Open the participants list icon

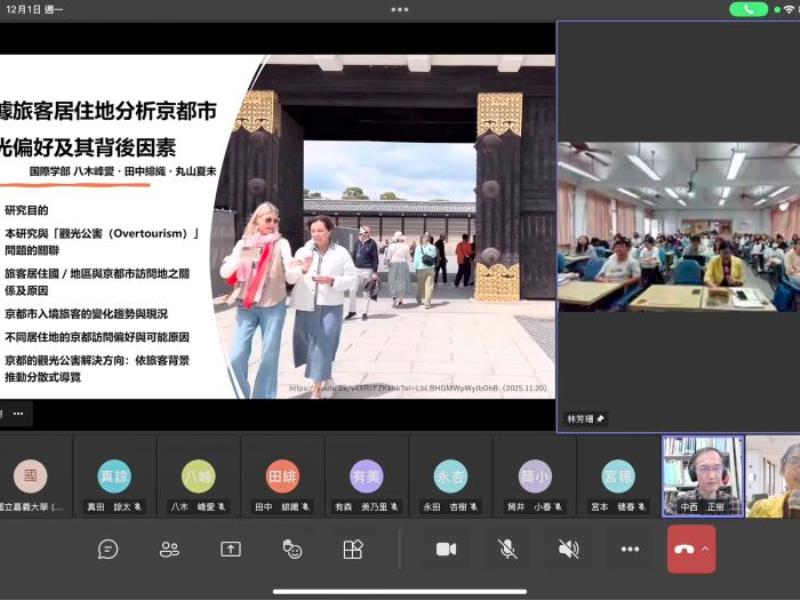pyautogui.click(x=169, y=549)
